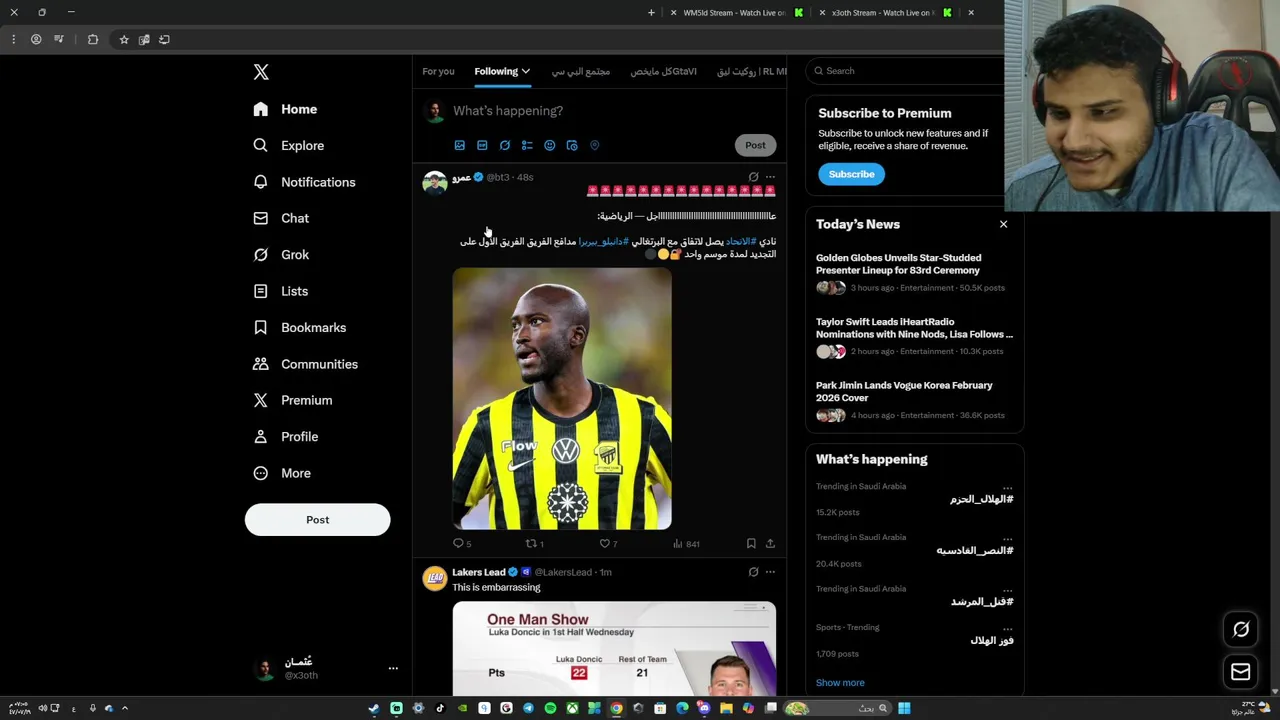Open the floating messages envelope button
The height and width of the screenshot is (720, 1280).
click(x=1241, y=672)
